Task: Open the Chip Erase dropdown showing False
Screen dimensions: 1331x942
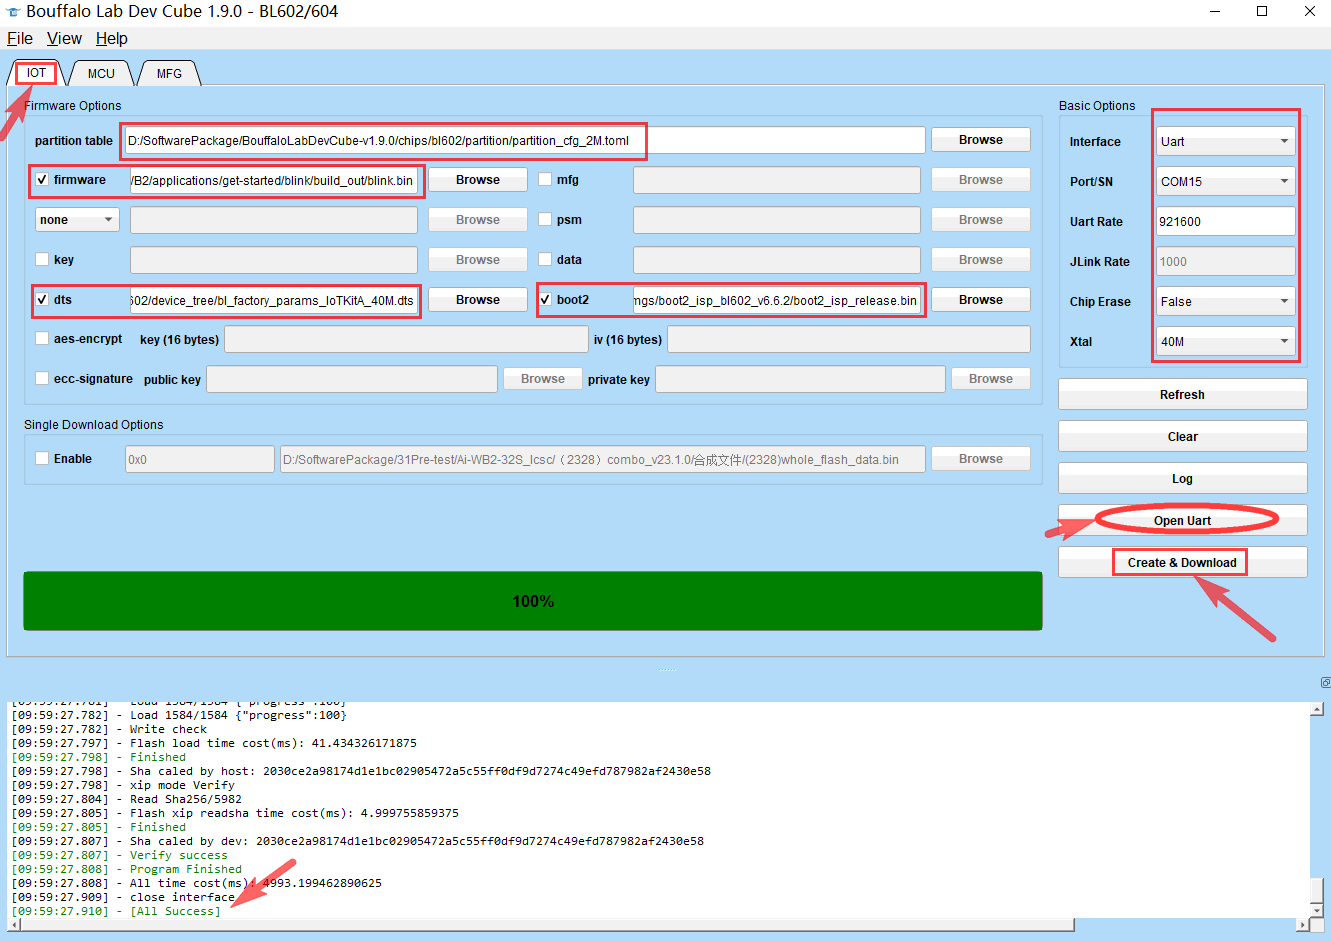Action: point(1225,301)
